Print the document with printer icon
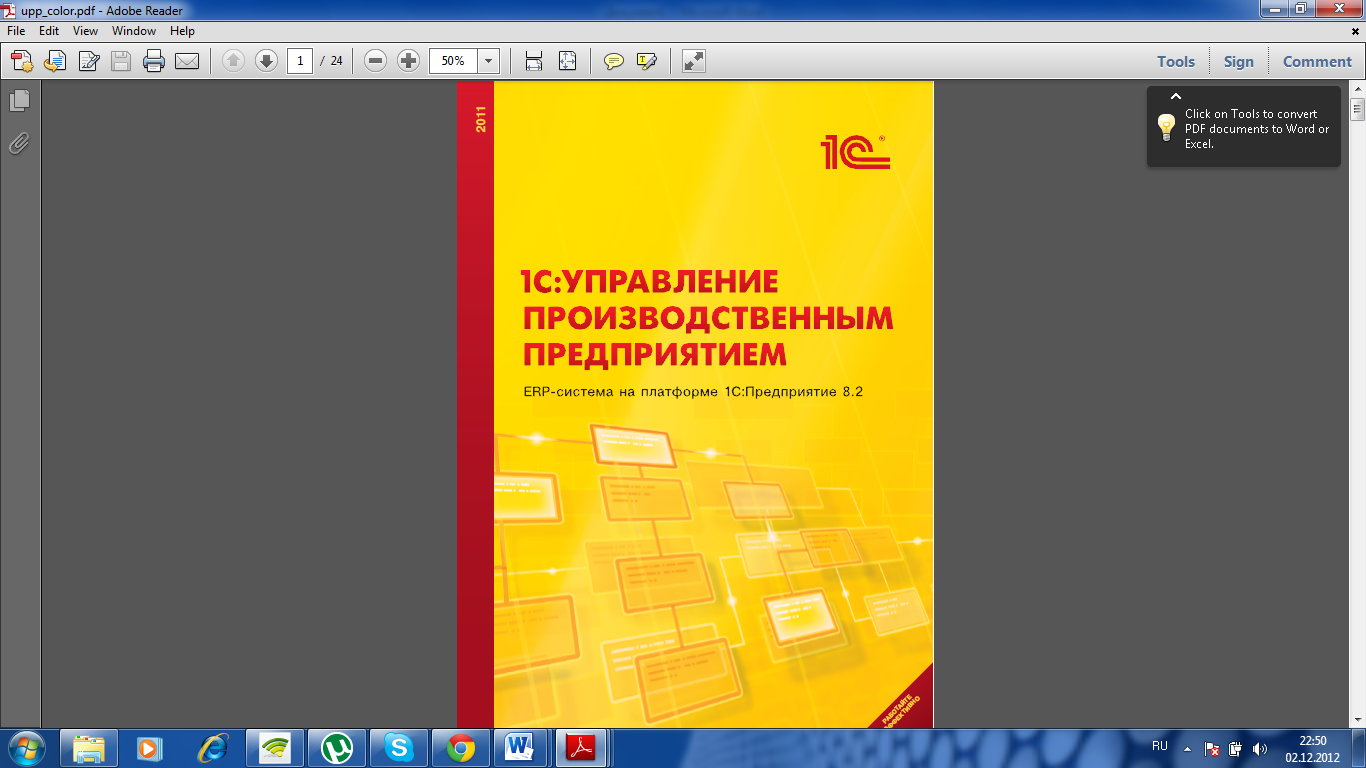 click(x=154, y=61)
